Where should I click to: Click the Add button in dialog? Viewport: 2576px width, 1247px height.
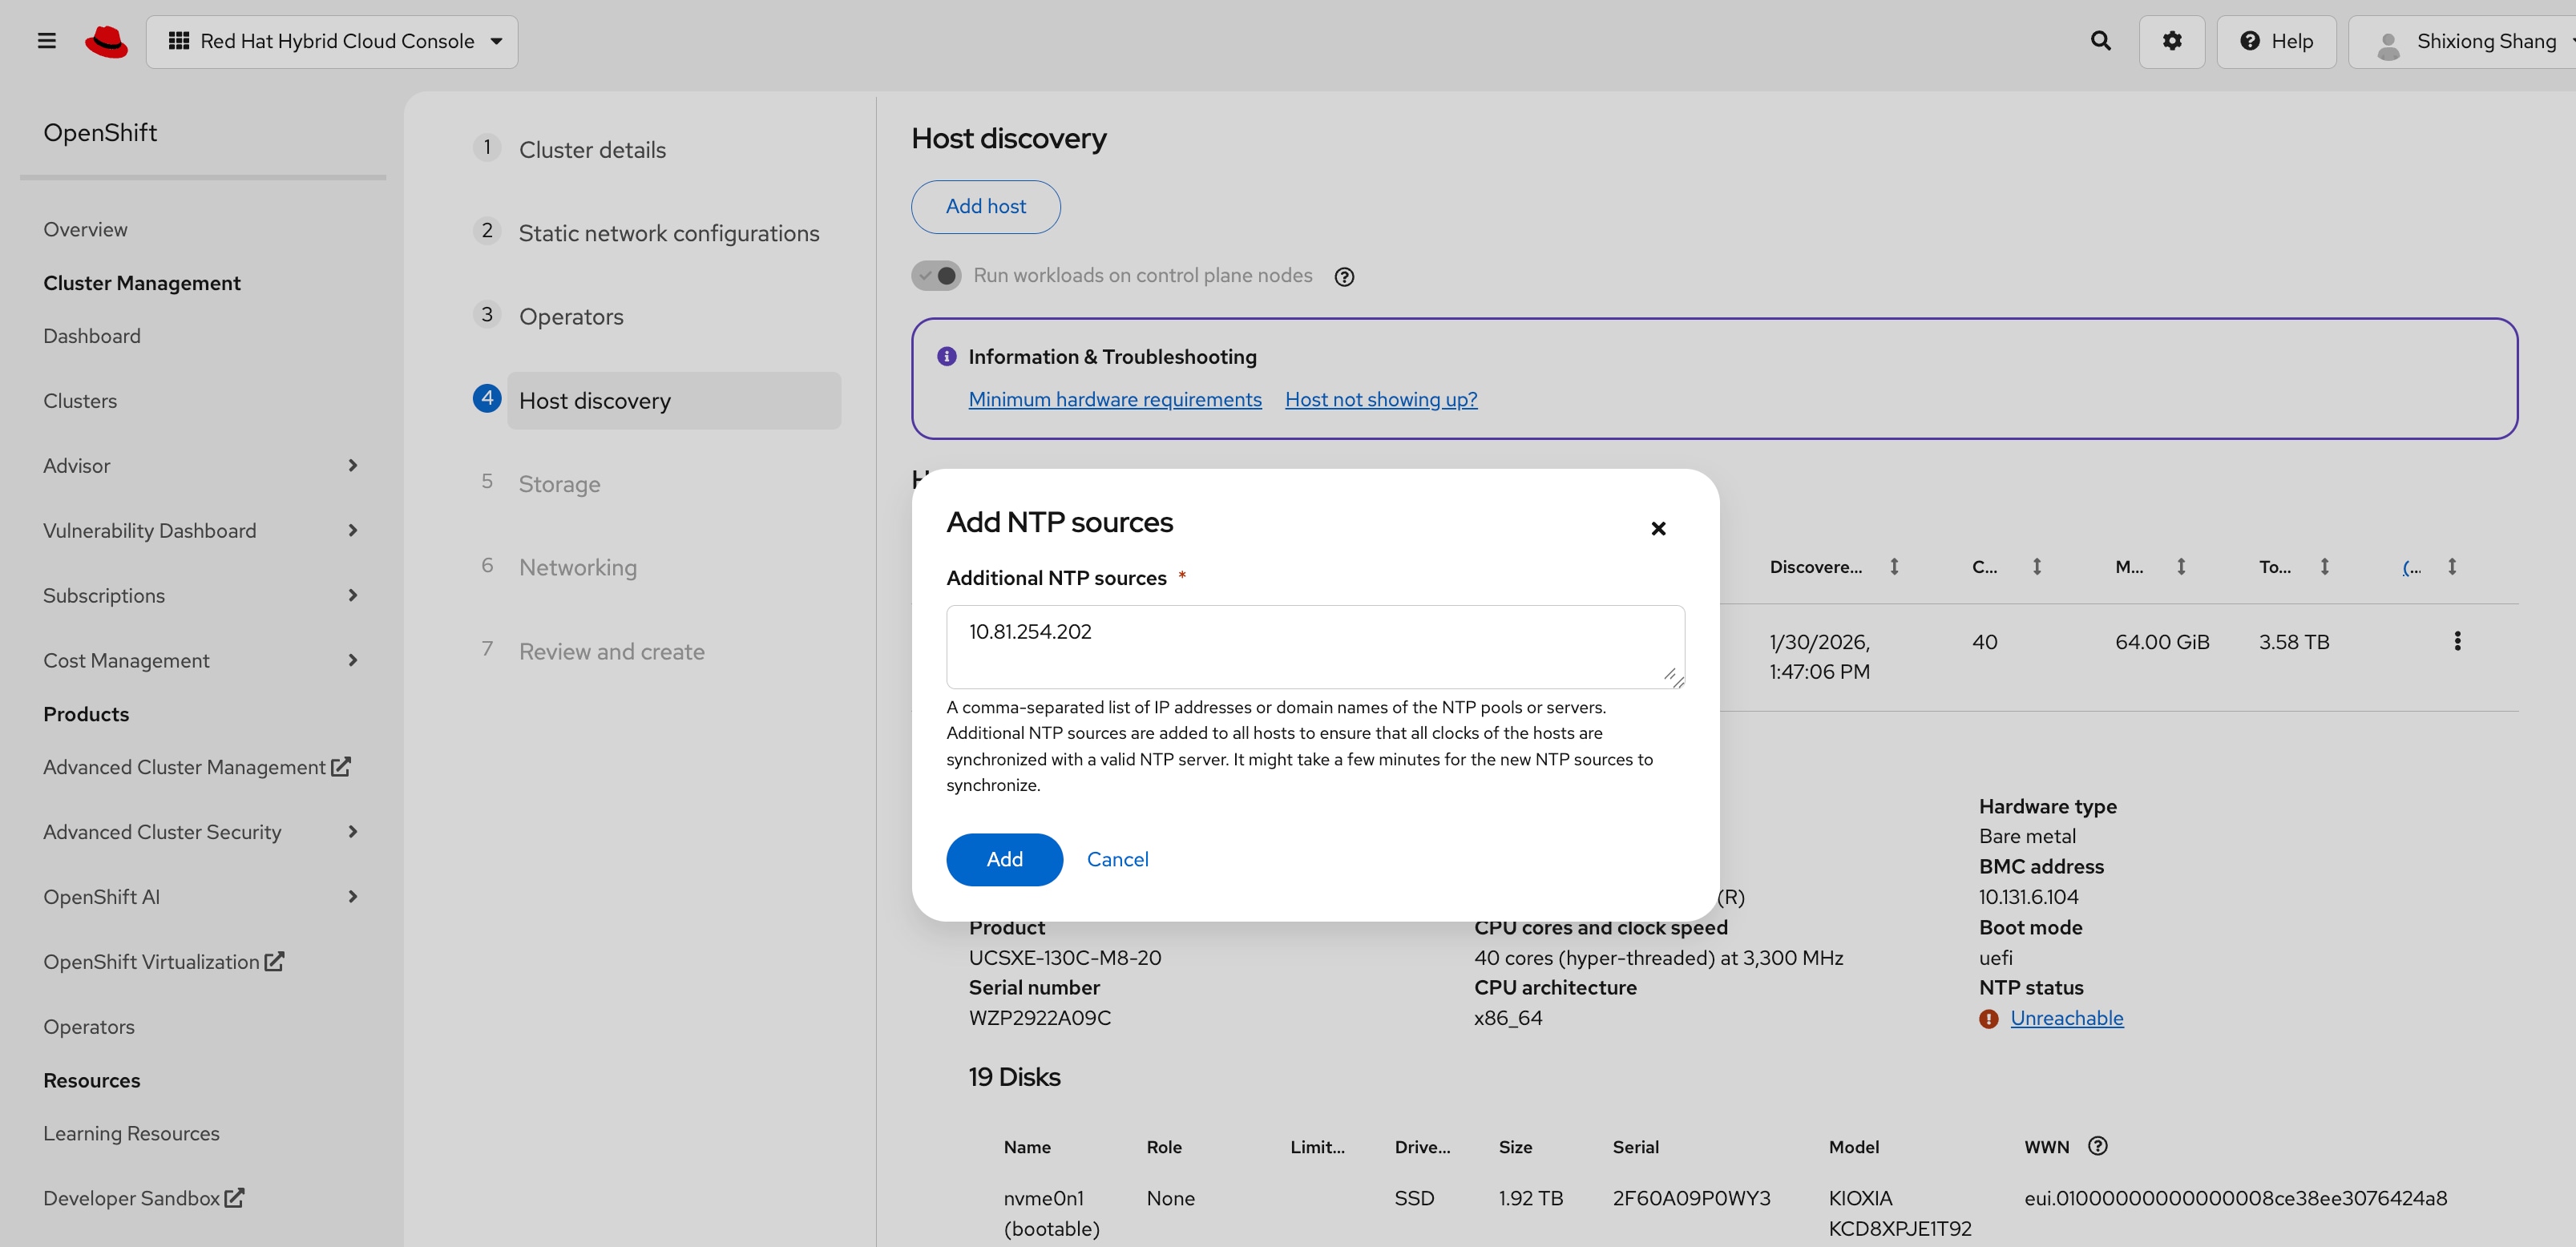pyautogui.click(x=1004, y=859)
